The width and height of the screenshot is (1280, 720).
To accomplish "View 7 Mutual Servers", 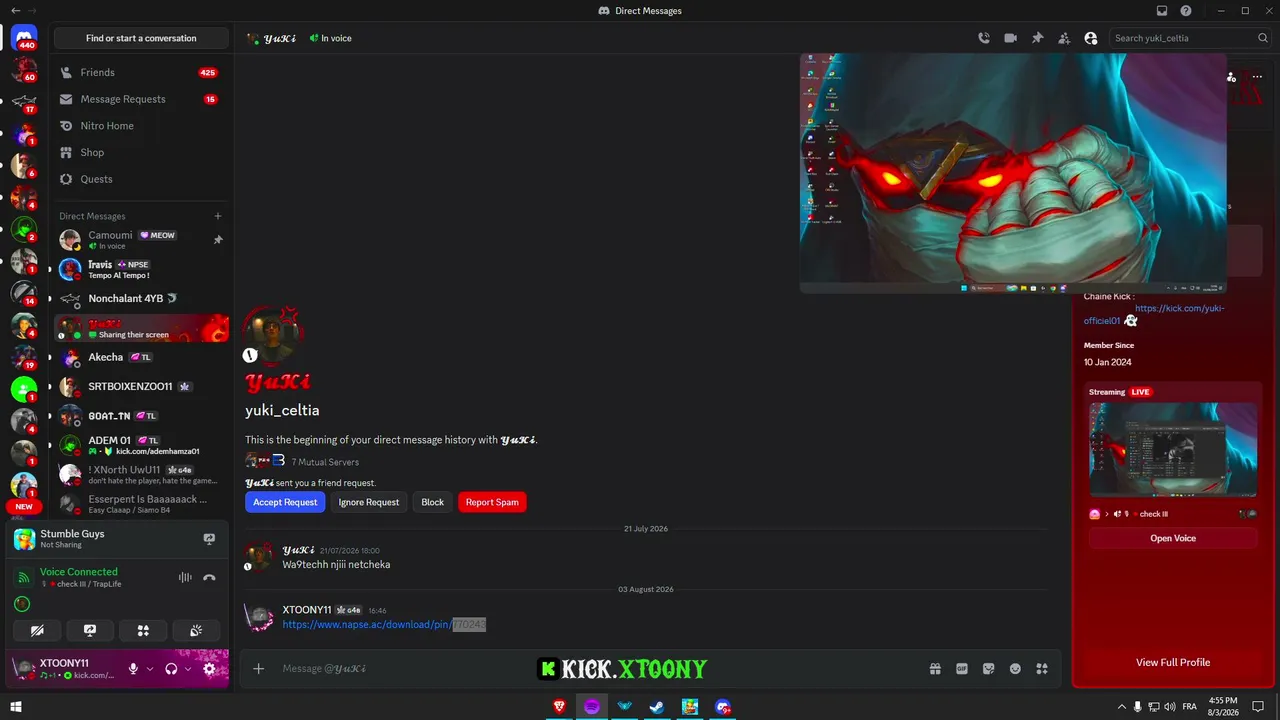I will (325, 462).
